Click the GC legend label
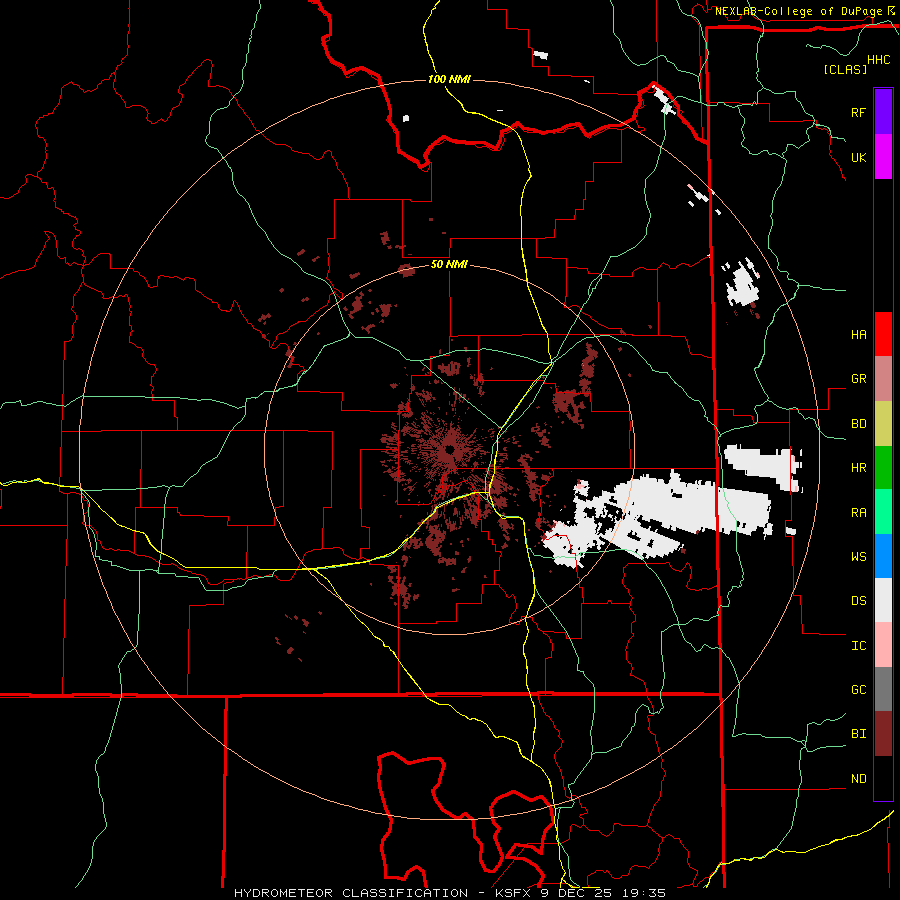 pos(858,690)
